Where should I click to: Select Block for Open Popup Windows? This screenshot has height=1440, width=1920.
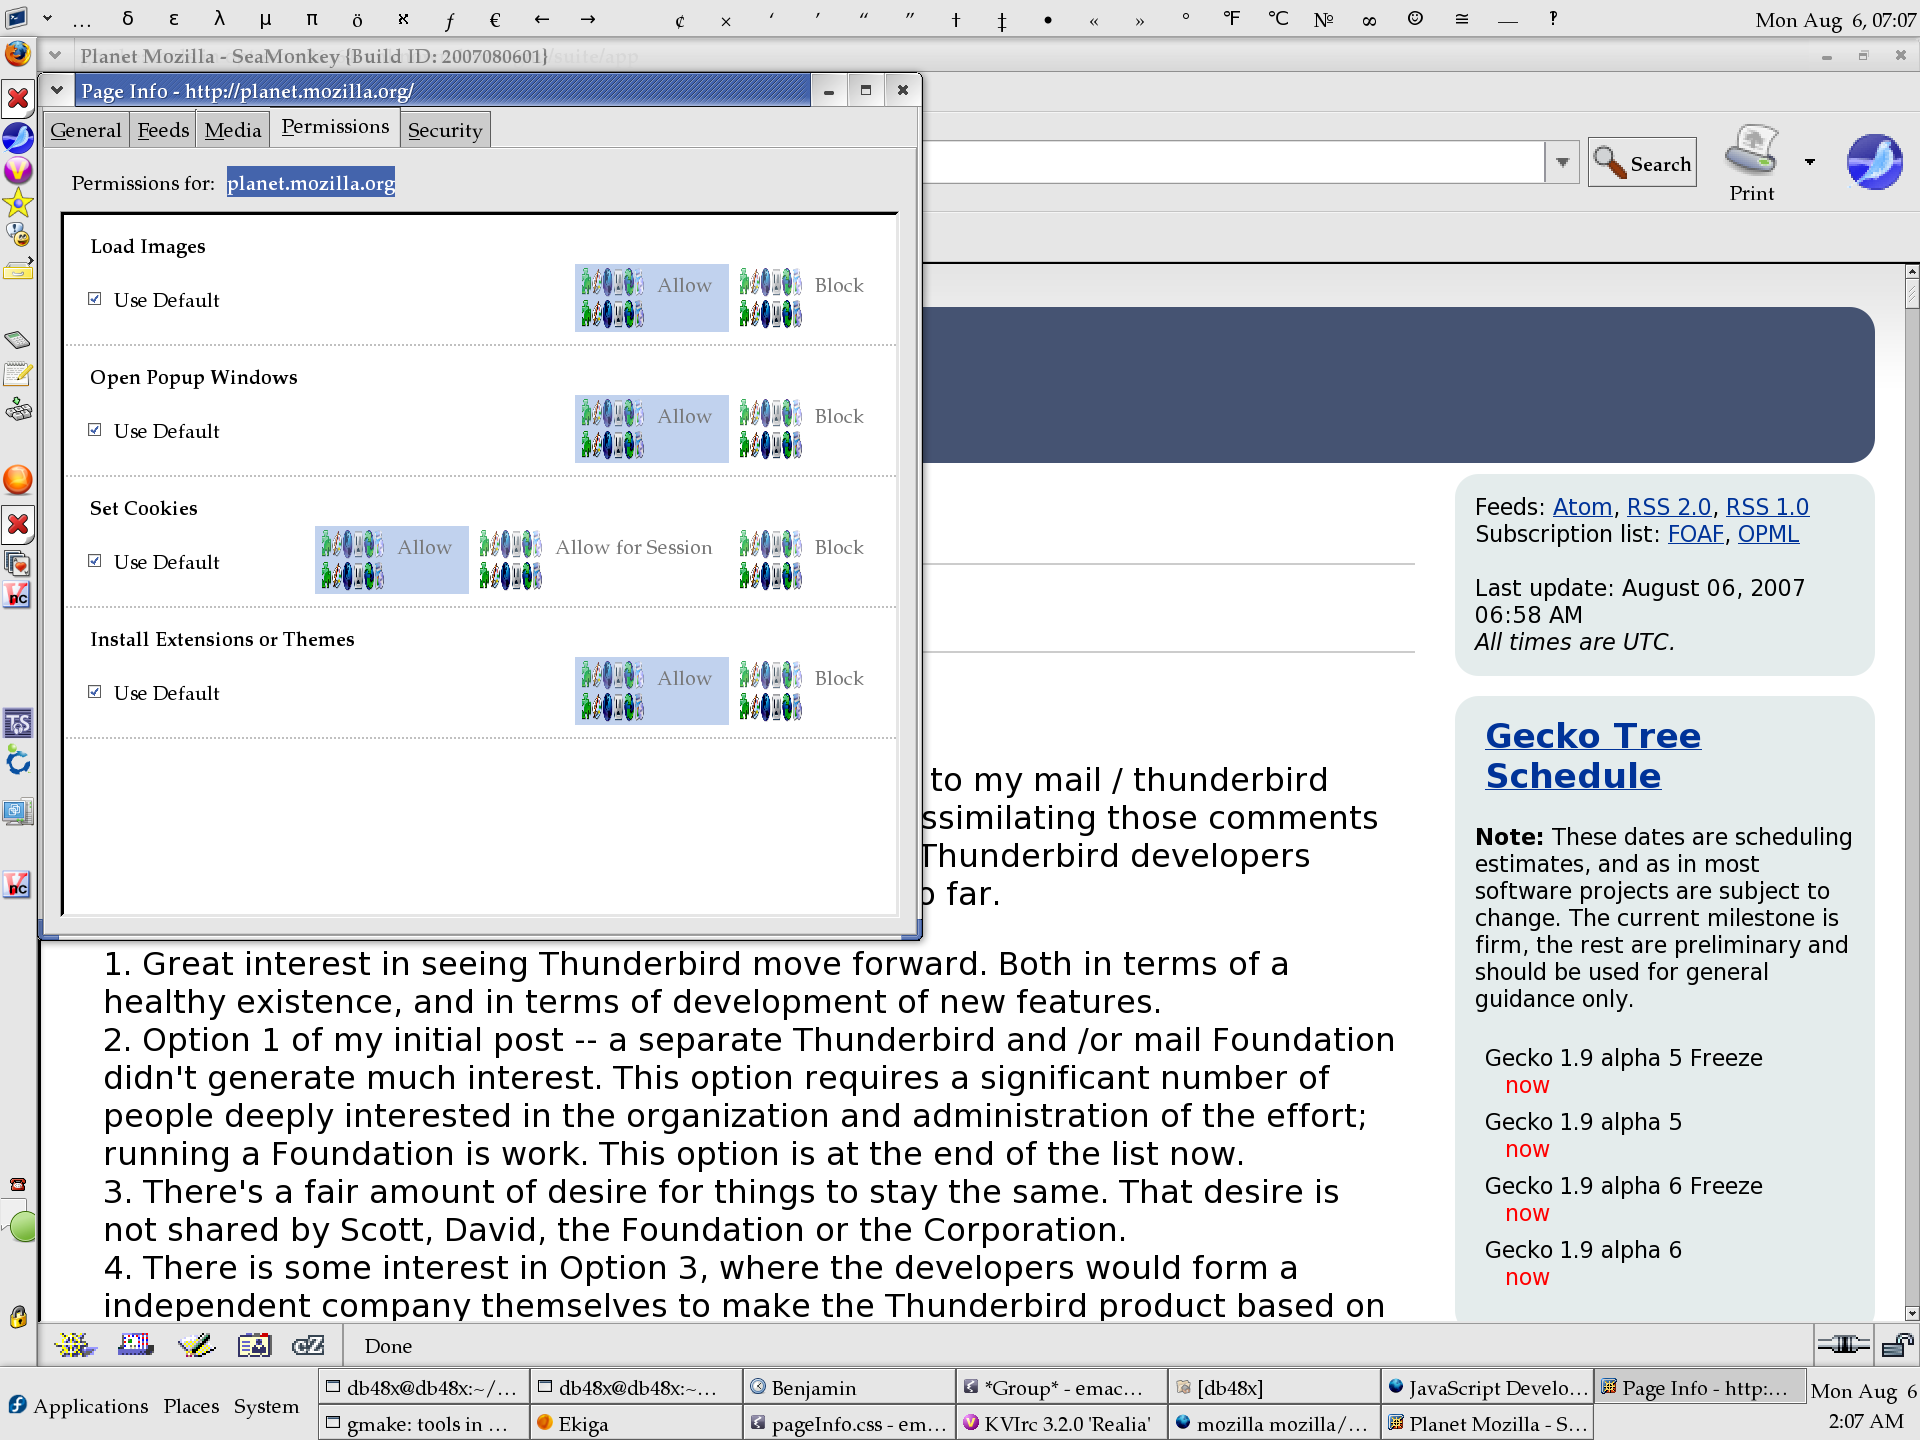804,429
